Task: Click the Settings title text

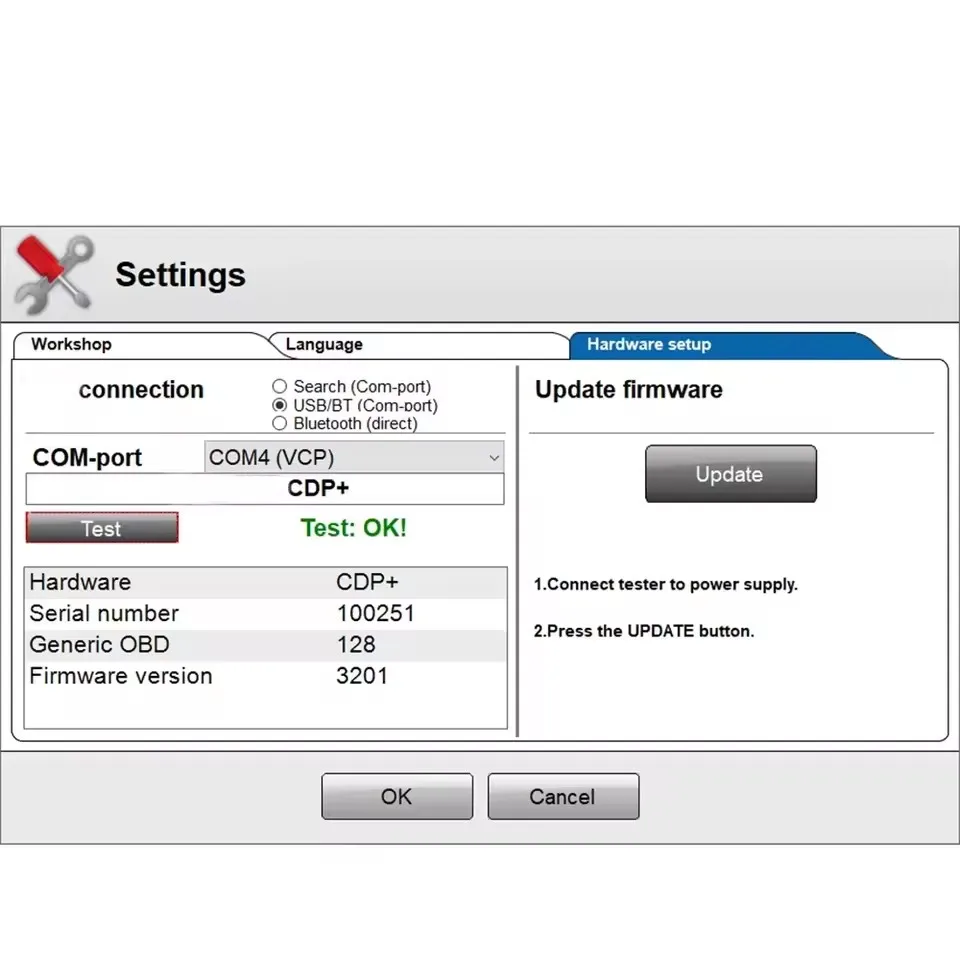Action: click(181, 275)
